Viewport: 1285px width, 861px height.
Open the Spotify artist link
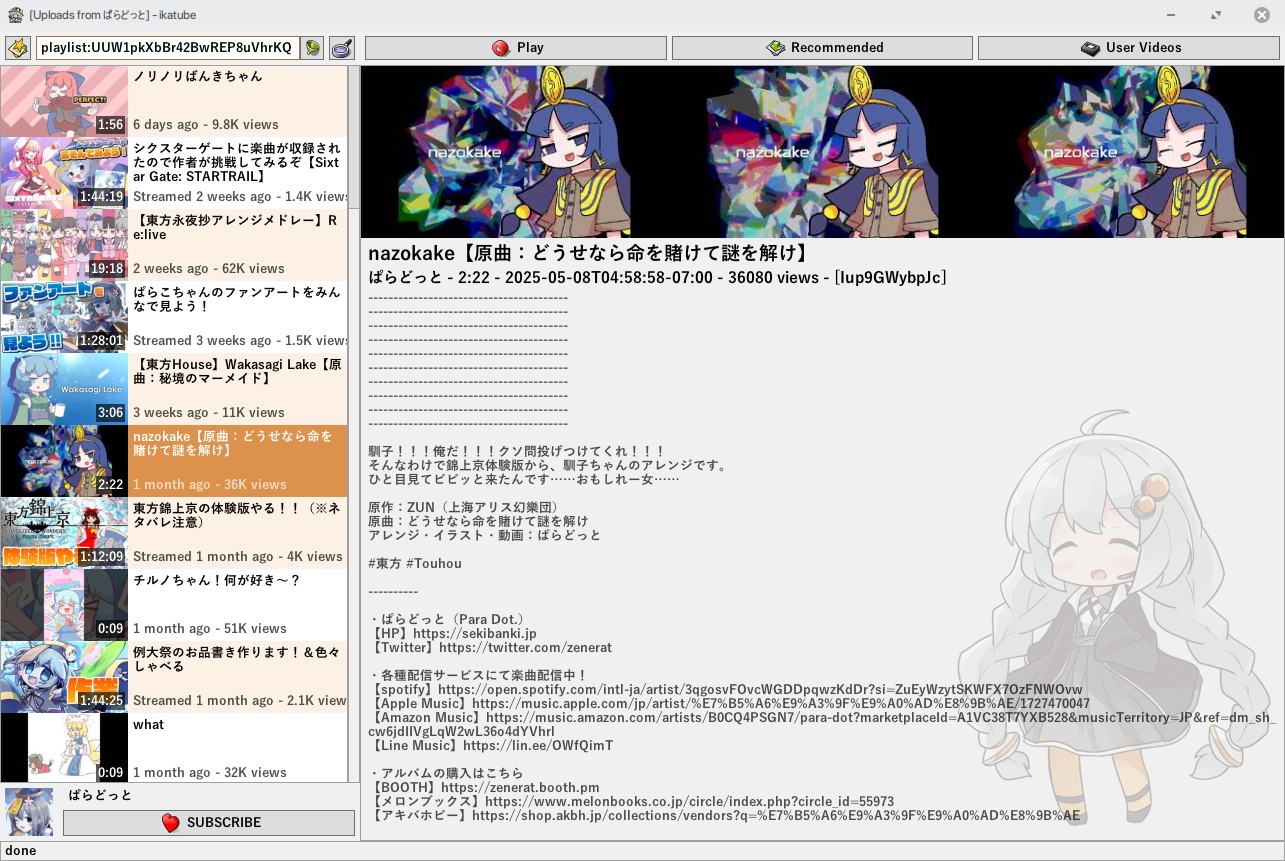[x=760, y=690]
